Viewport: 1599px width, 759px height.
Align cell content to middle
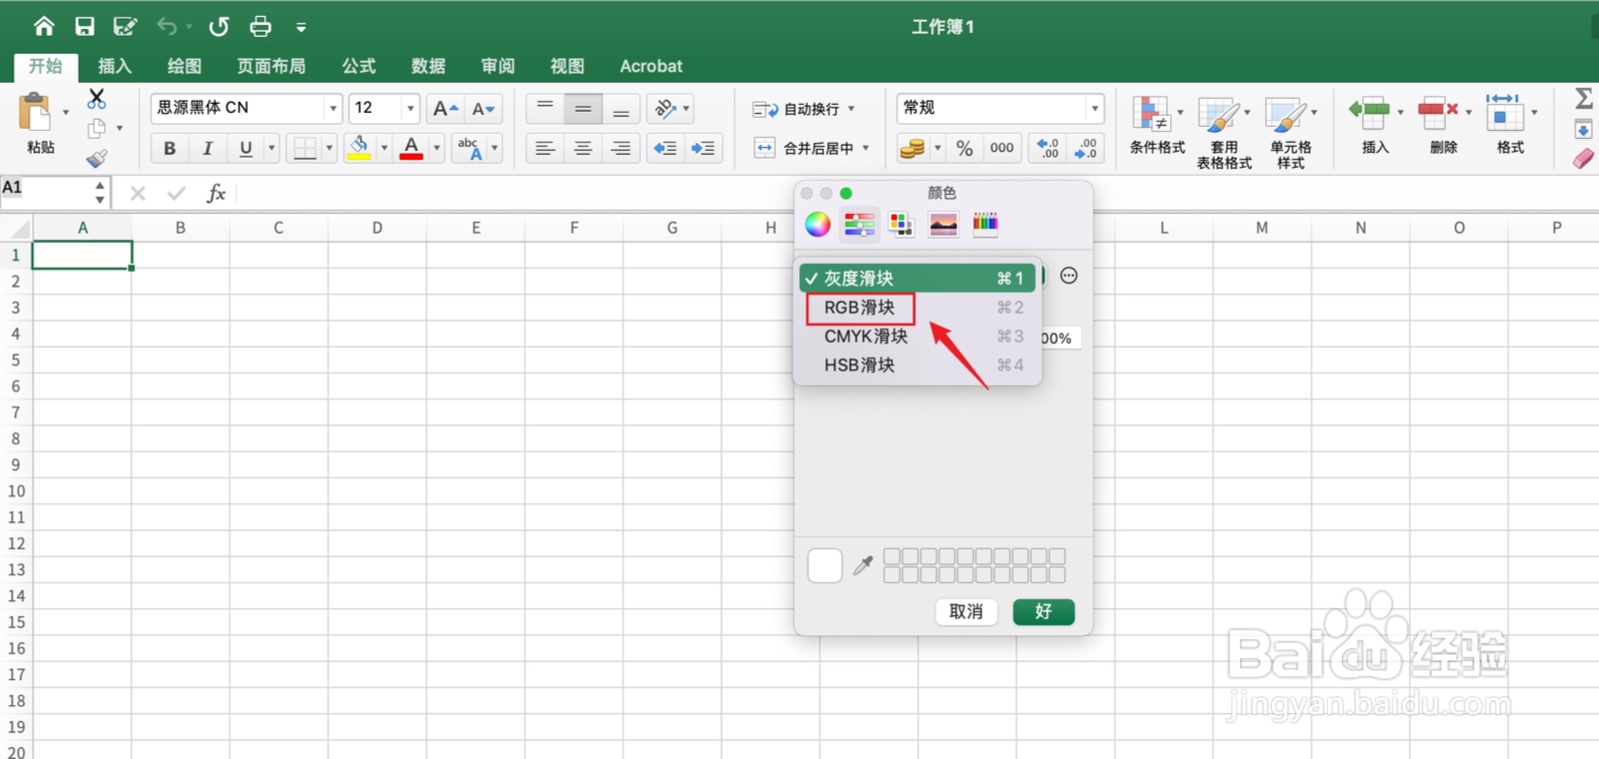583,108
